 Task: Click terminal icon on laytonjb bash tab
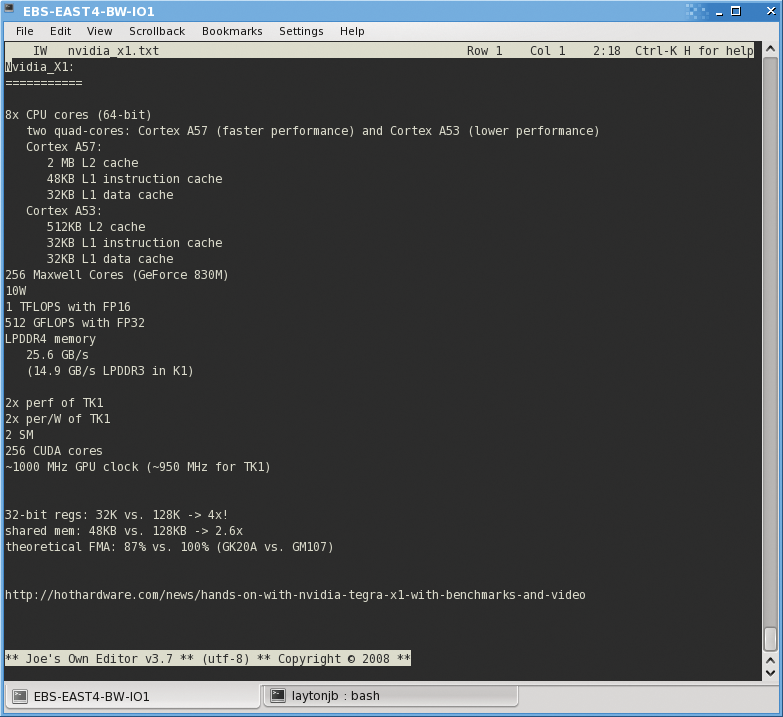point(278,696)
